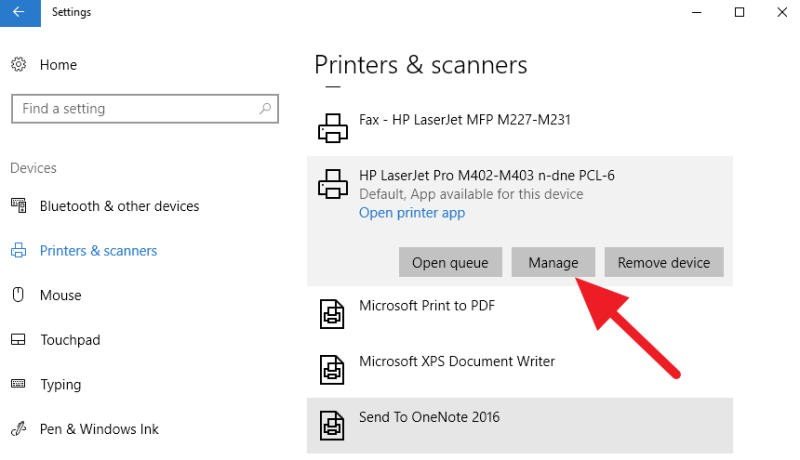The image size is (800, 460).
Task: Open the Bluetooth & other devices page
Action: 119,206
